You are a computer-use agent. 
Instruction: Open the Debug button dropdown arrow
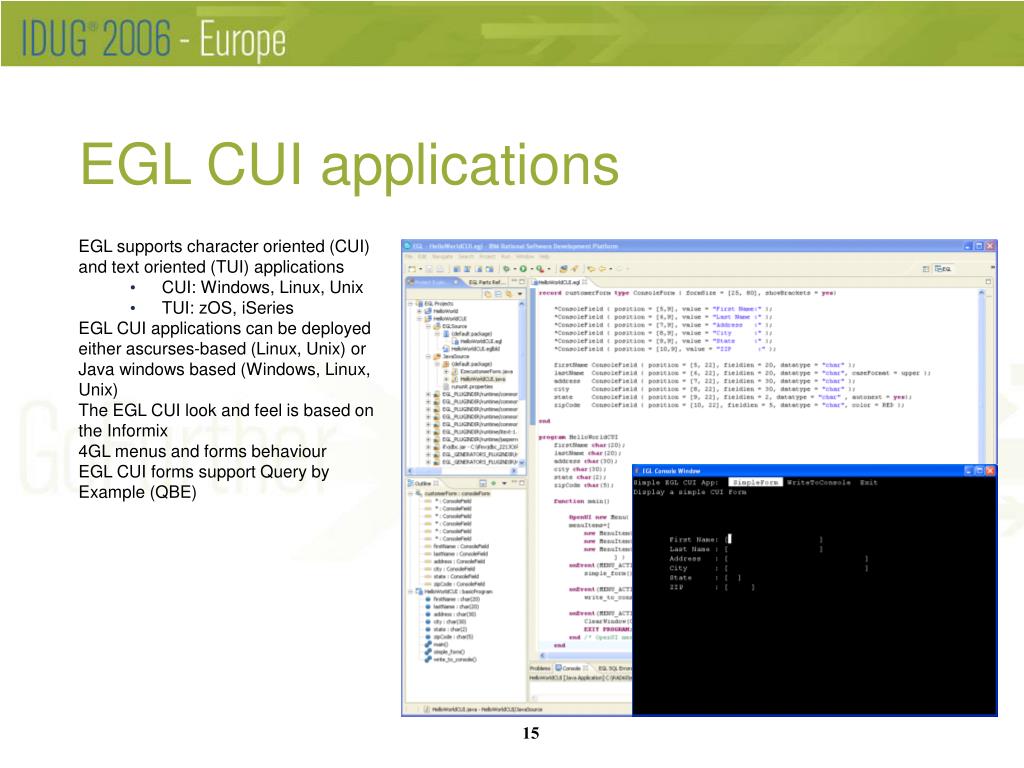(514, 268)
